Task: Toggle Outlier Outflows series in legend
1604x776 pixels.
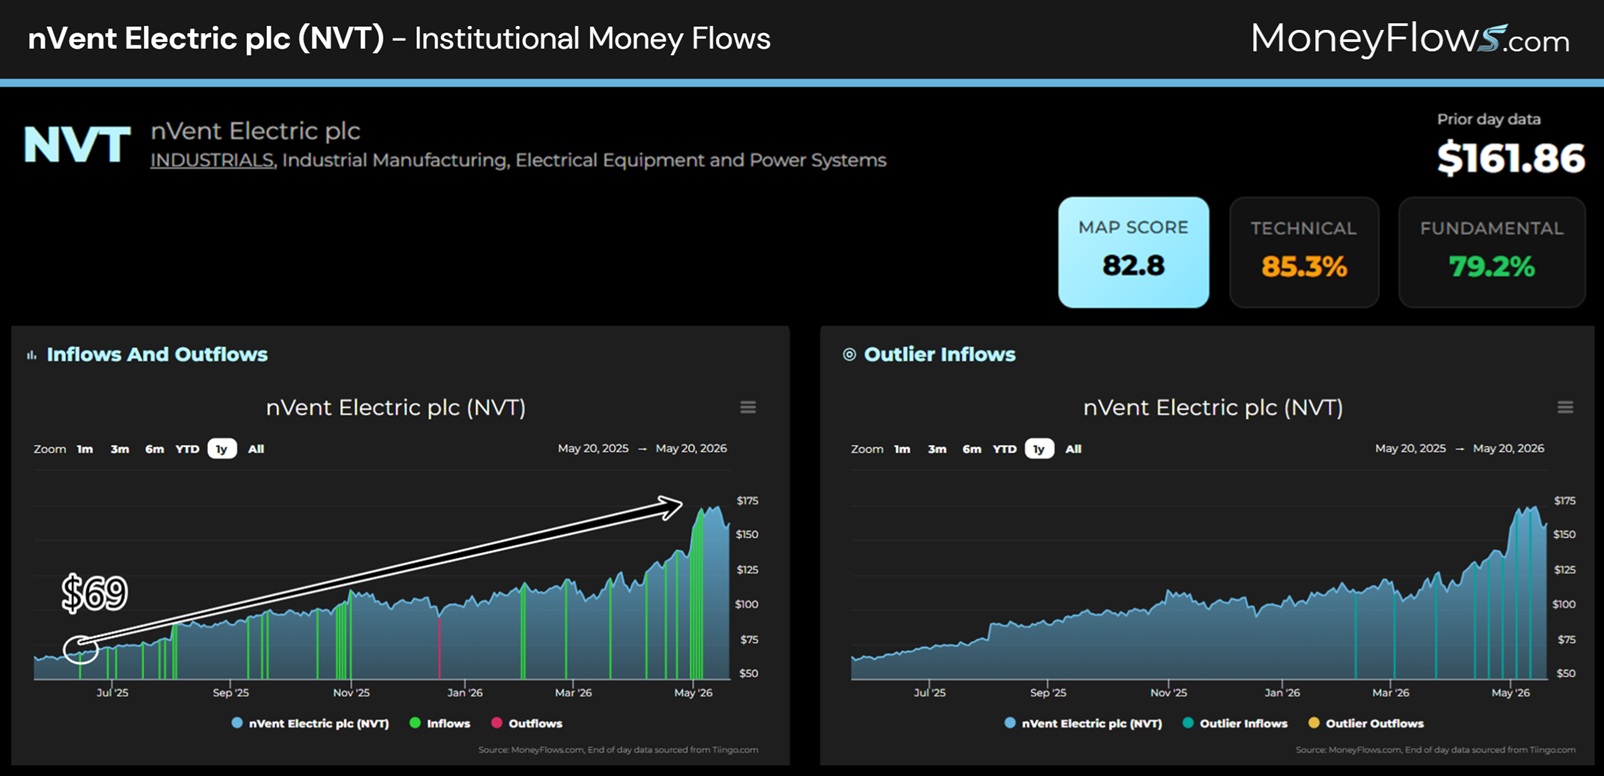Action: point(1366,723)
